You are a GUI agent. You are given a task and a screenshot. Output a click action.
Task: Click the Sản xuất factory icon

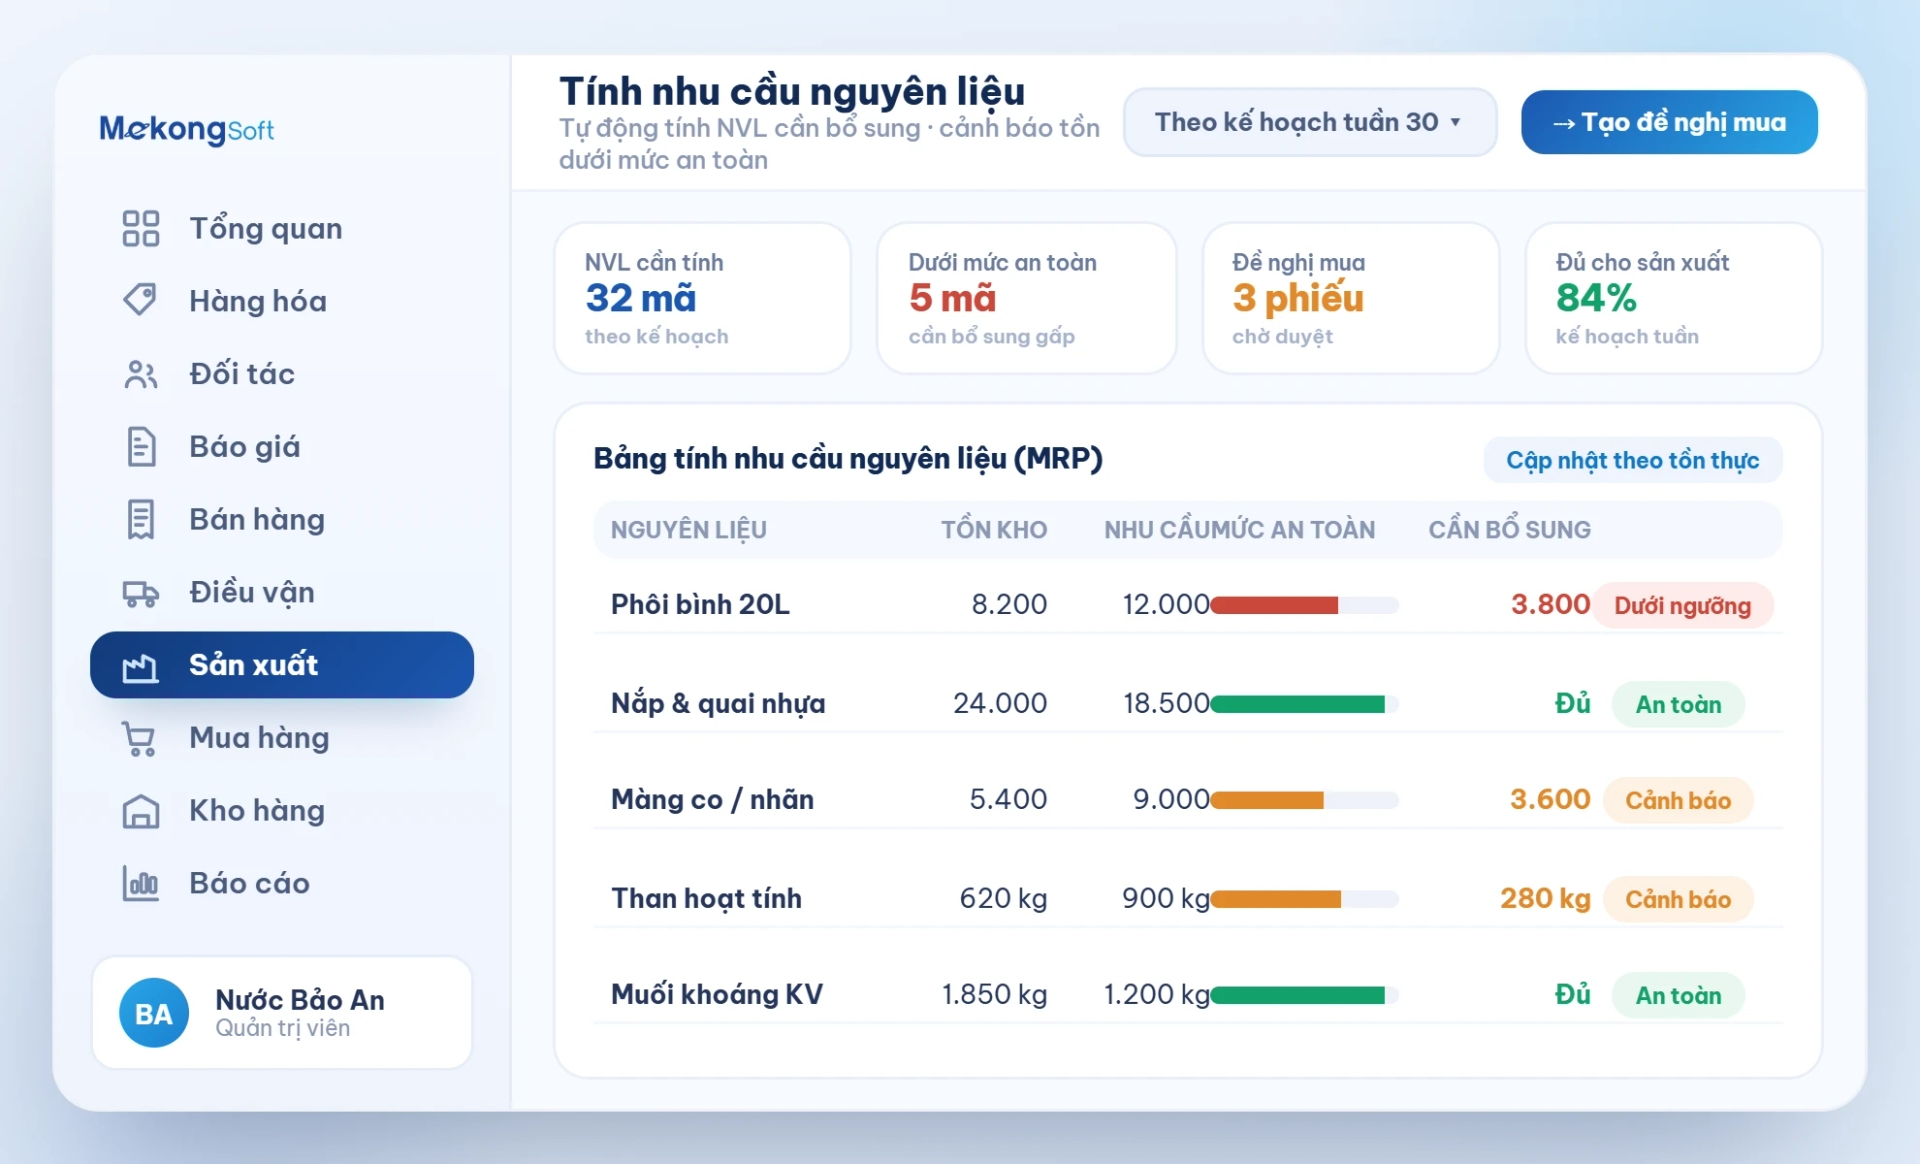click(140, 666)
